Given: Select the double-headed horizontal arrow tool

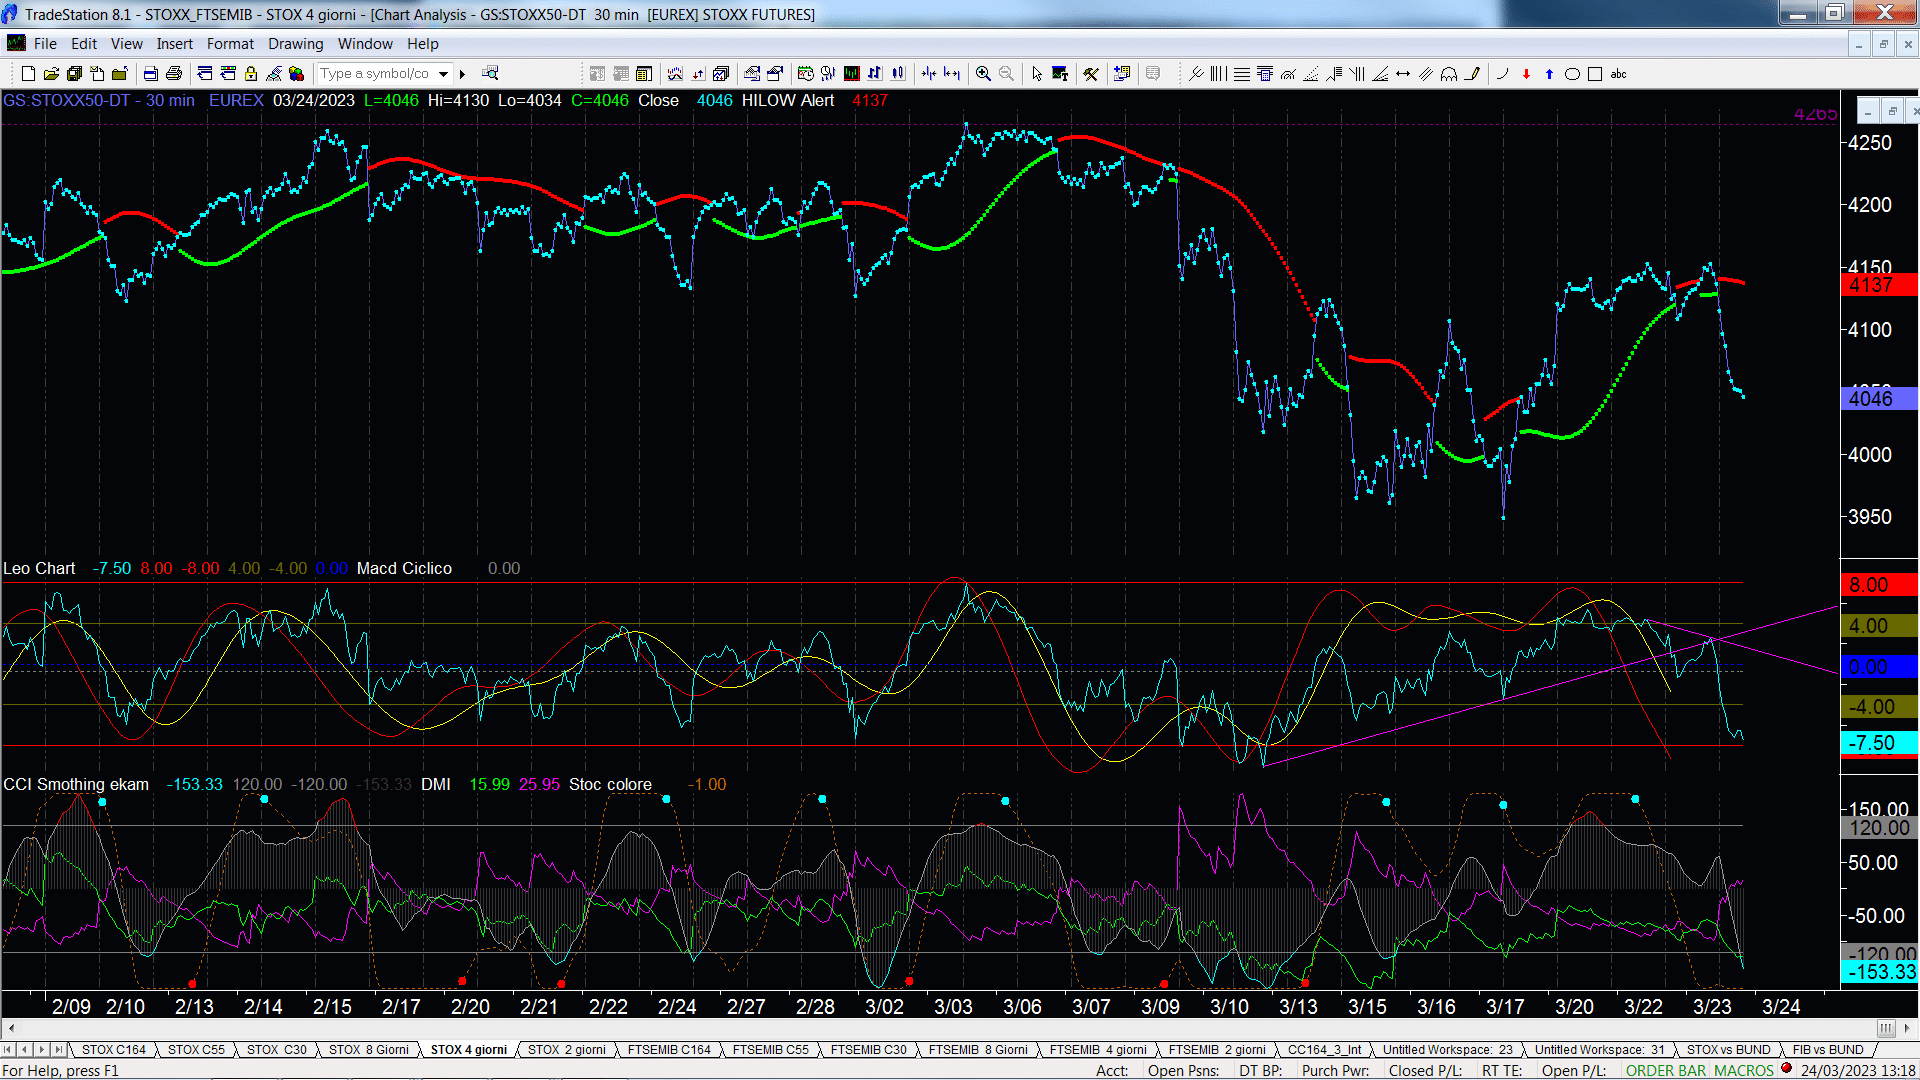Looking at the screenshot, I should pyautogui.click(x=1403, y=74).
